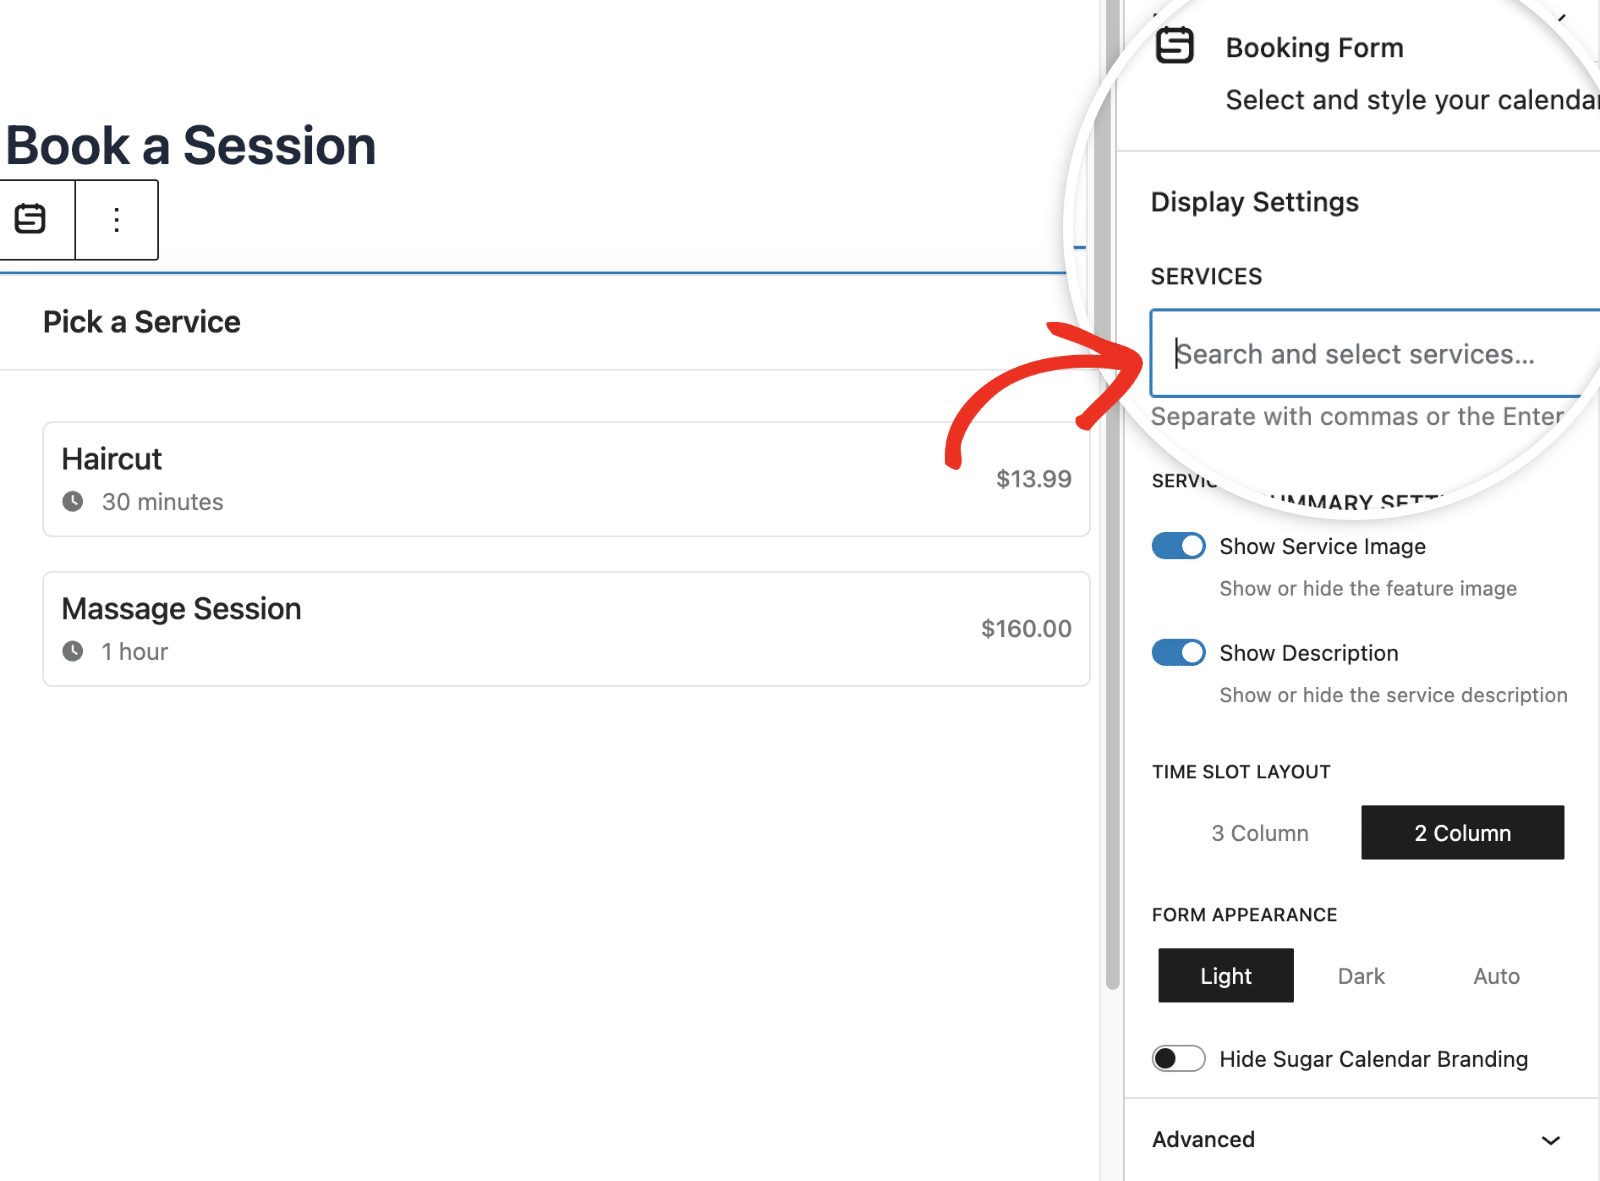Collapse the panel using the top-right chevron
The height and width of the screenshot is (1181, 1600).
point(1563,15)
